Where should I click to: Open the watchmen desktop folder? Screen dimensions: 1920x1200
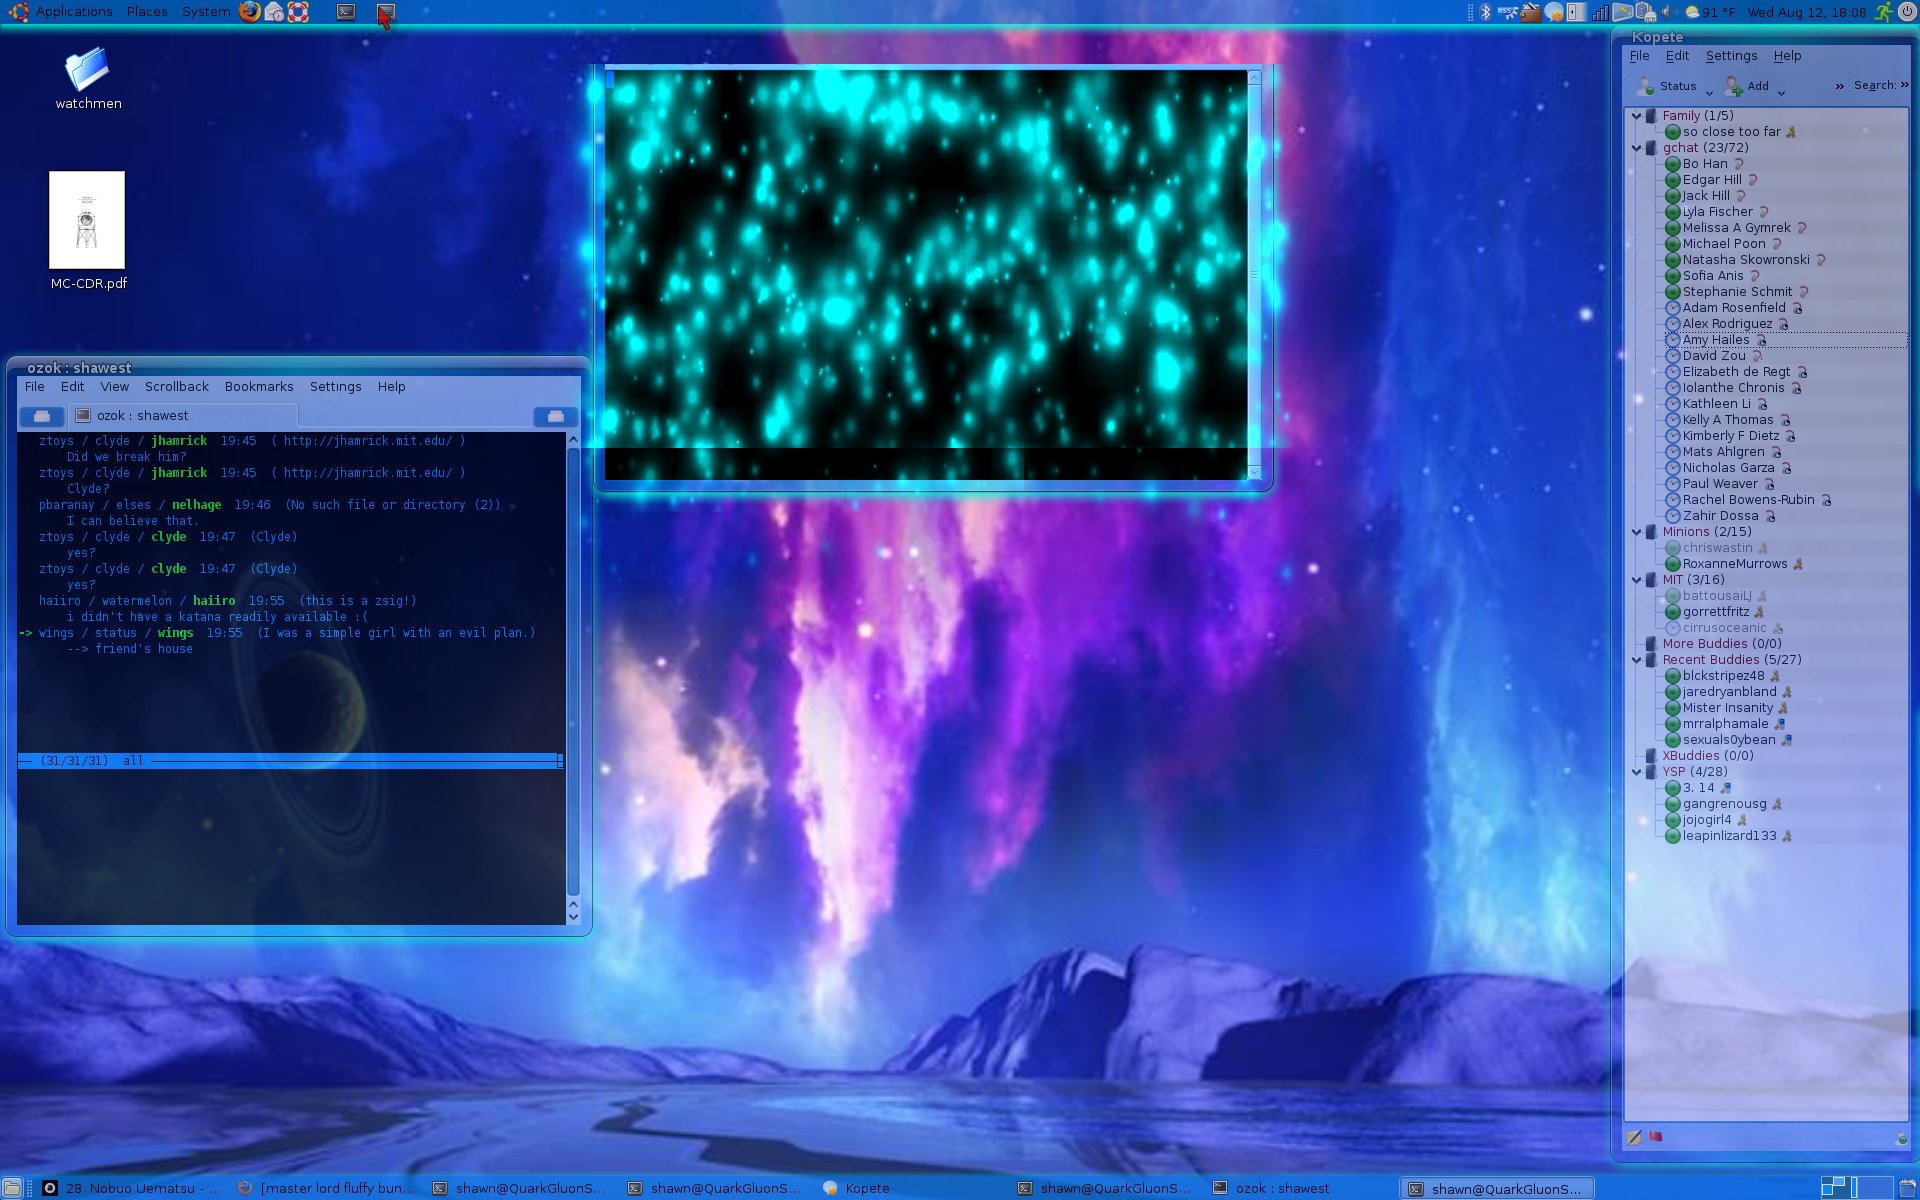coord(87,70)
